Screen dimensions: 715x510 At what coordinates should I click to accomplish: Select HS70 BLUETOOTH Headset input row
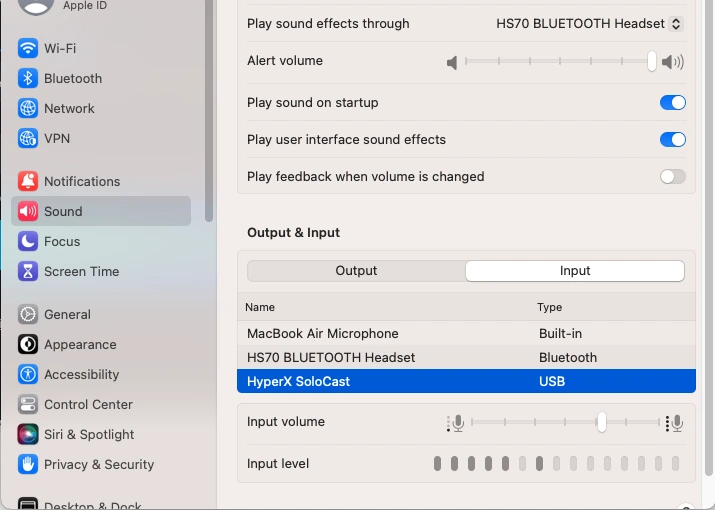point(466,357)
